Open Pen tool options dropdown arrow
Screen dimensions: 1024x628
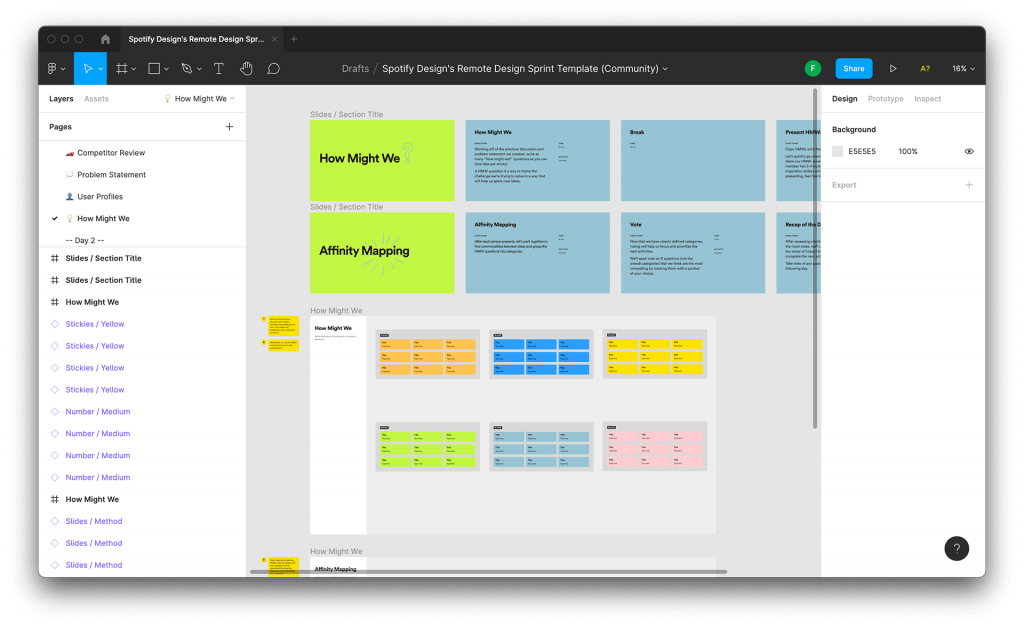coord(199,69)
